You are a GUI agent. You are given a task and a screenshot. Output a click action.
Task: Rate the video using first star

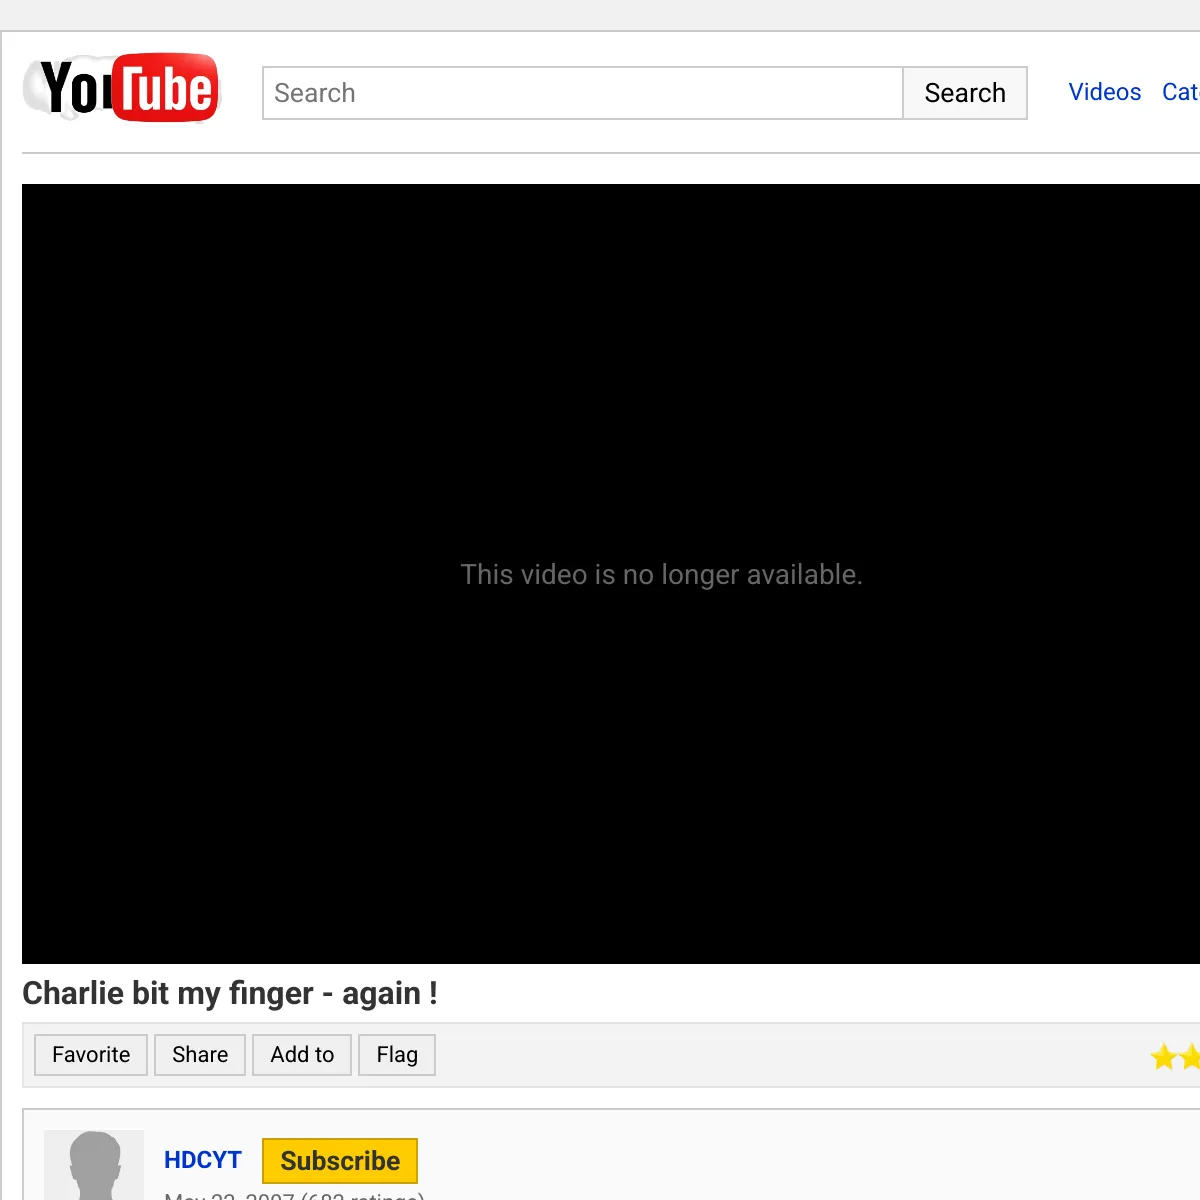(1164, 1056)
